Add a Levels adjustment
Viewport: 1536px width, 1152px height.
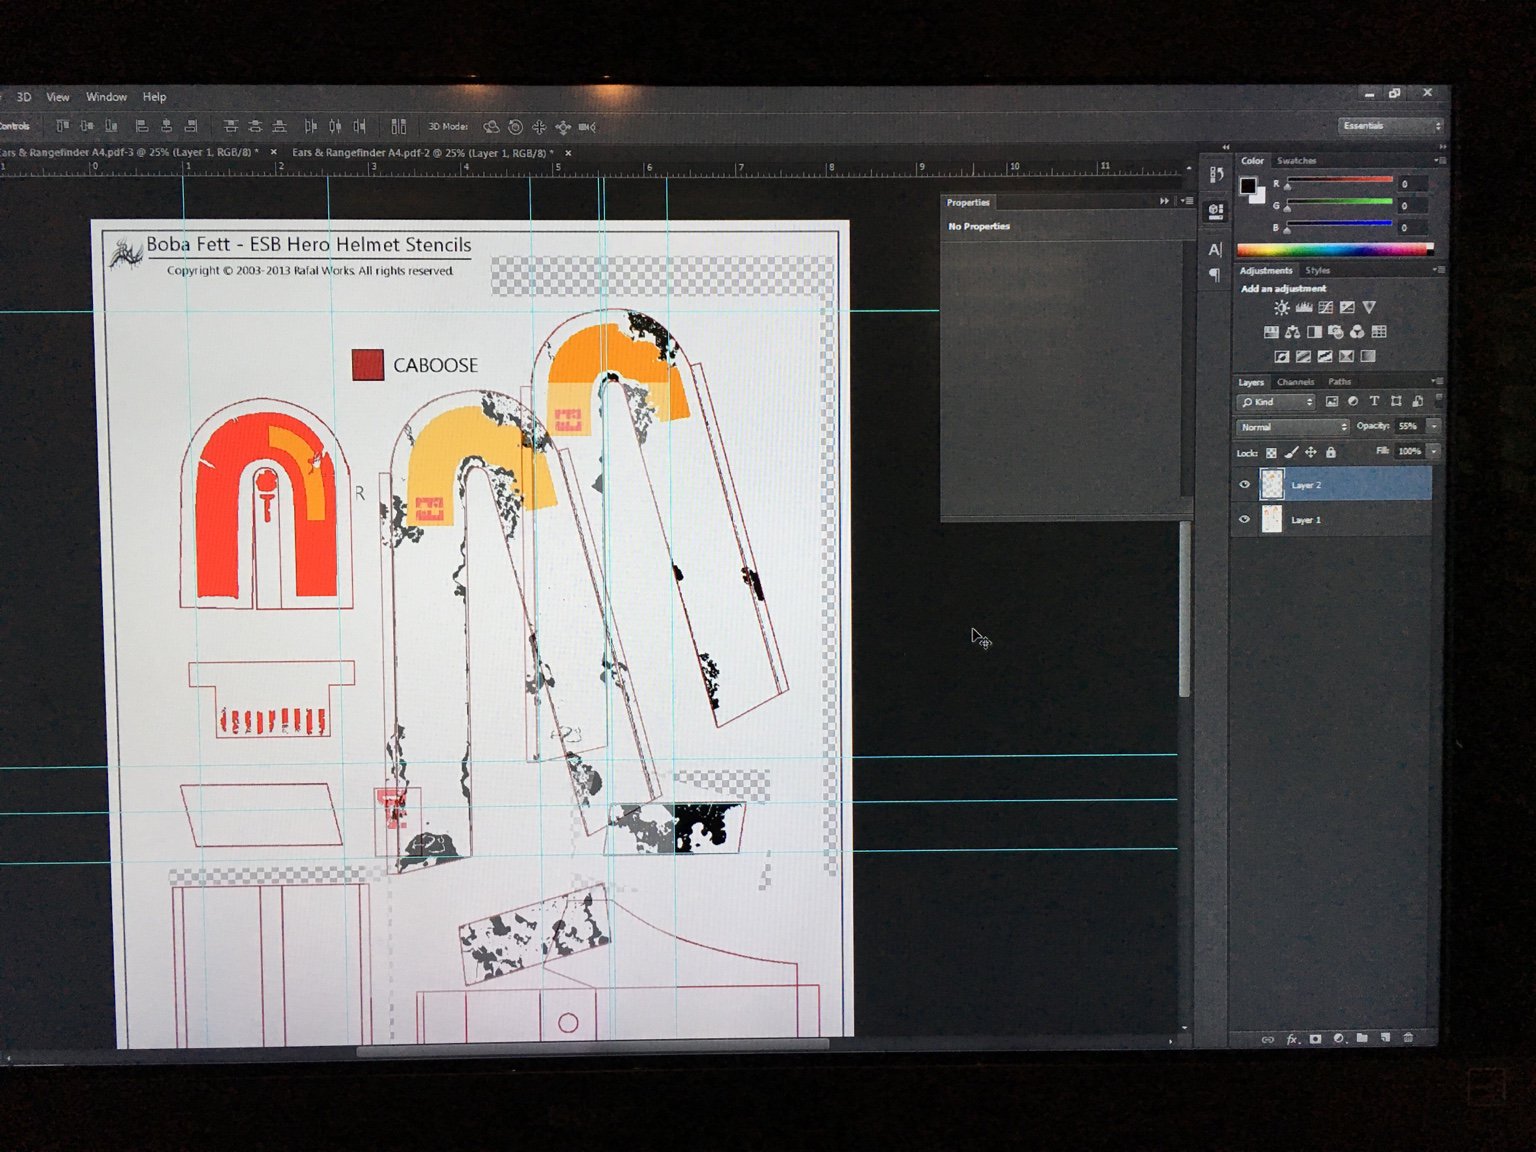coord(1303,308)
